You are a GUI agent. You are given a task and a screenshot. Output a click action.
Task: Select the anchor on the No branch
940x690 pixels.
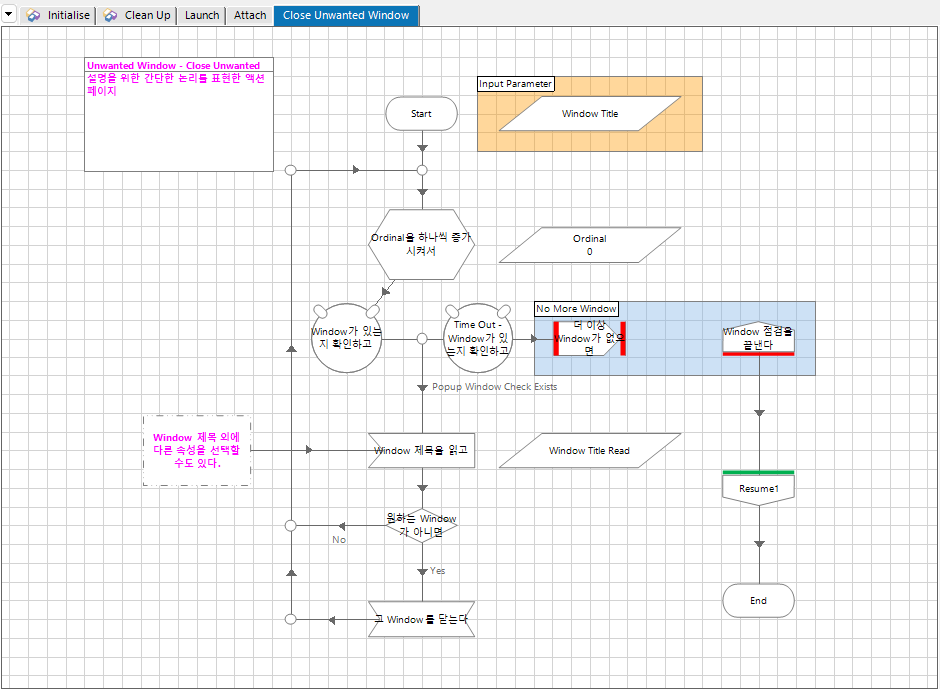[x=291, y=526]
